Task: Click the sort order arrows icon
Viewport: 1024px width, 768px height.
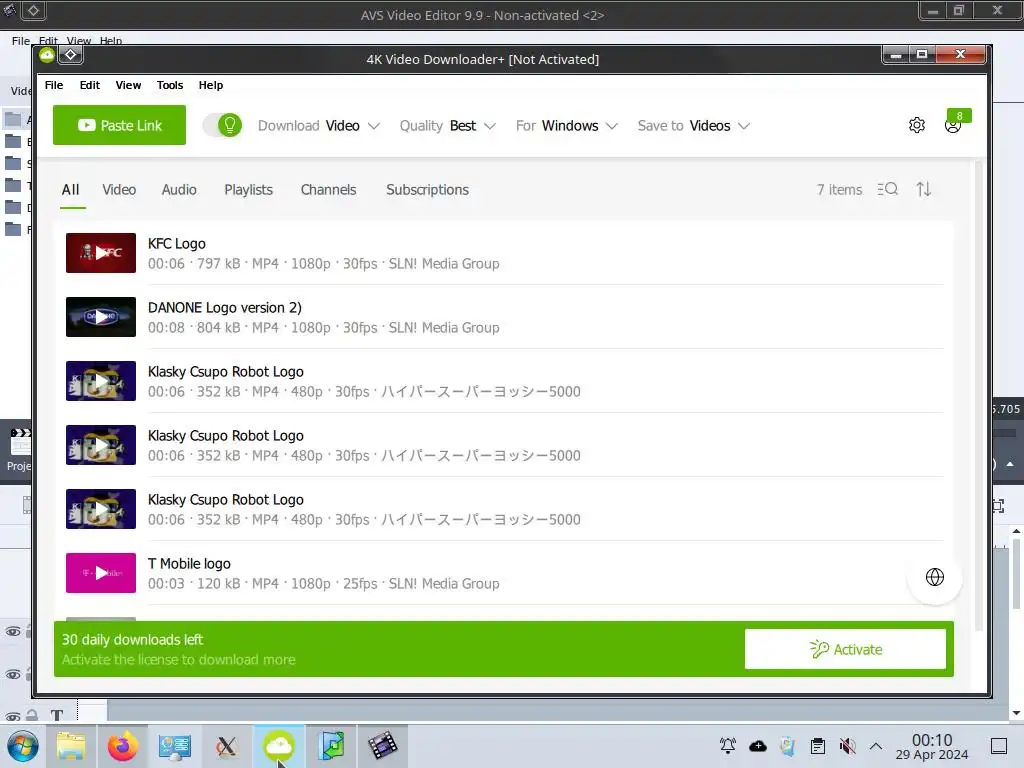Action: click(923, 189)
